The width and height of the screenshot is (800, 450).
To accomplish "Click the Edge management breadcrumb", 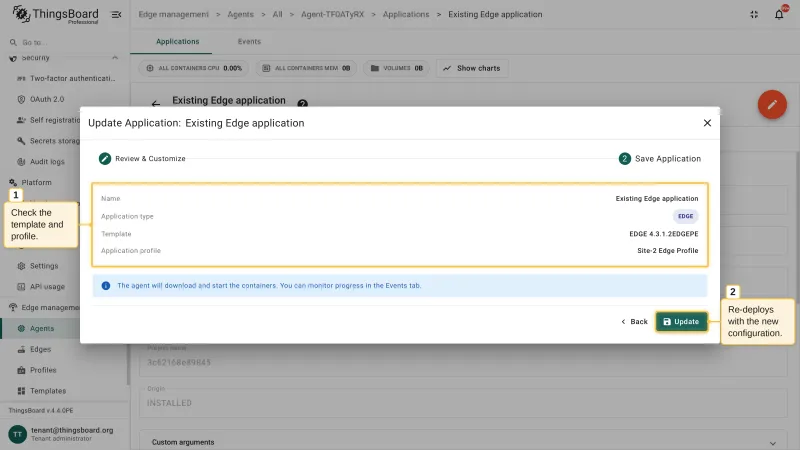I will [x=173, y=14].
